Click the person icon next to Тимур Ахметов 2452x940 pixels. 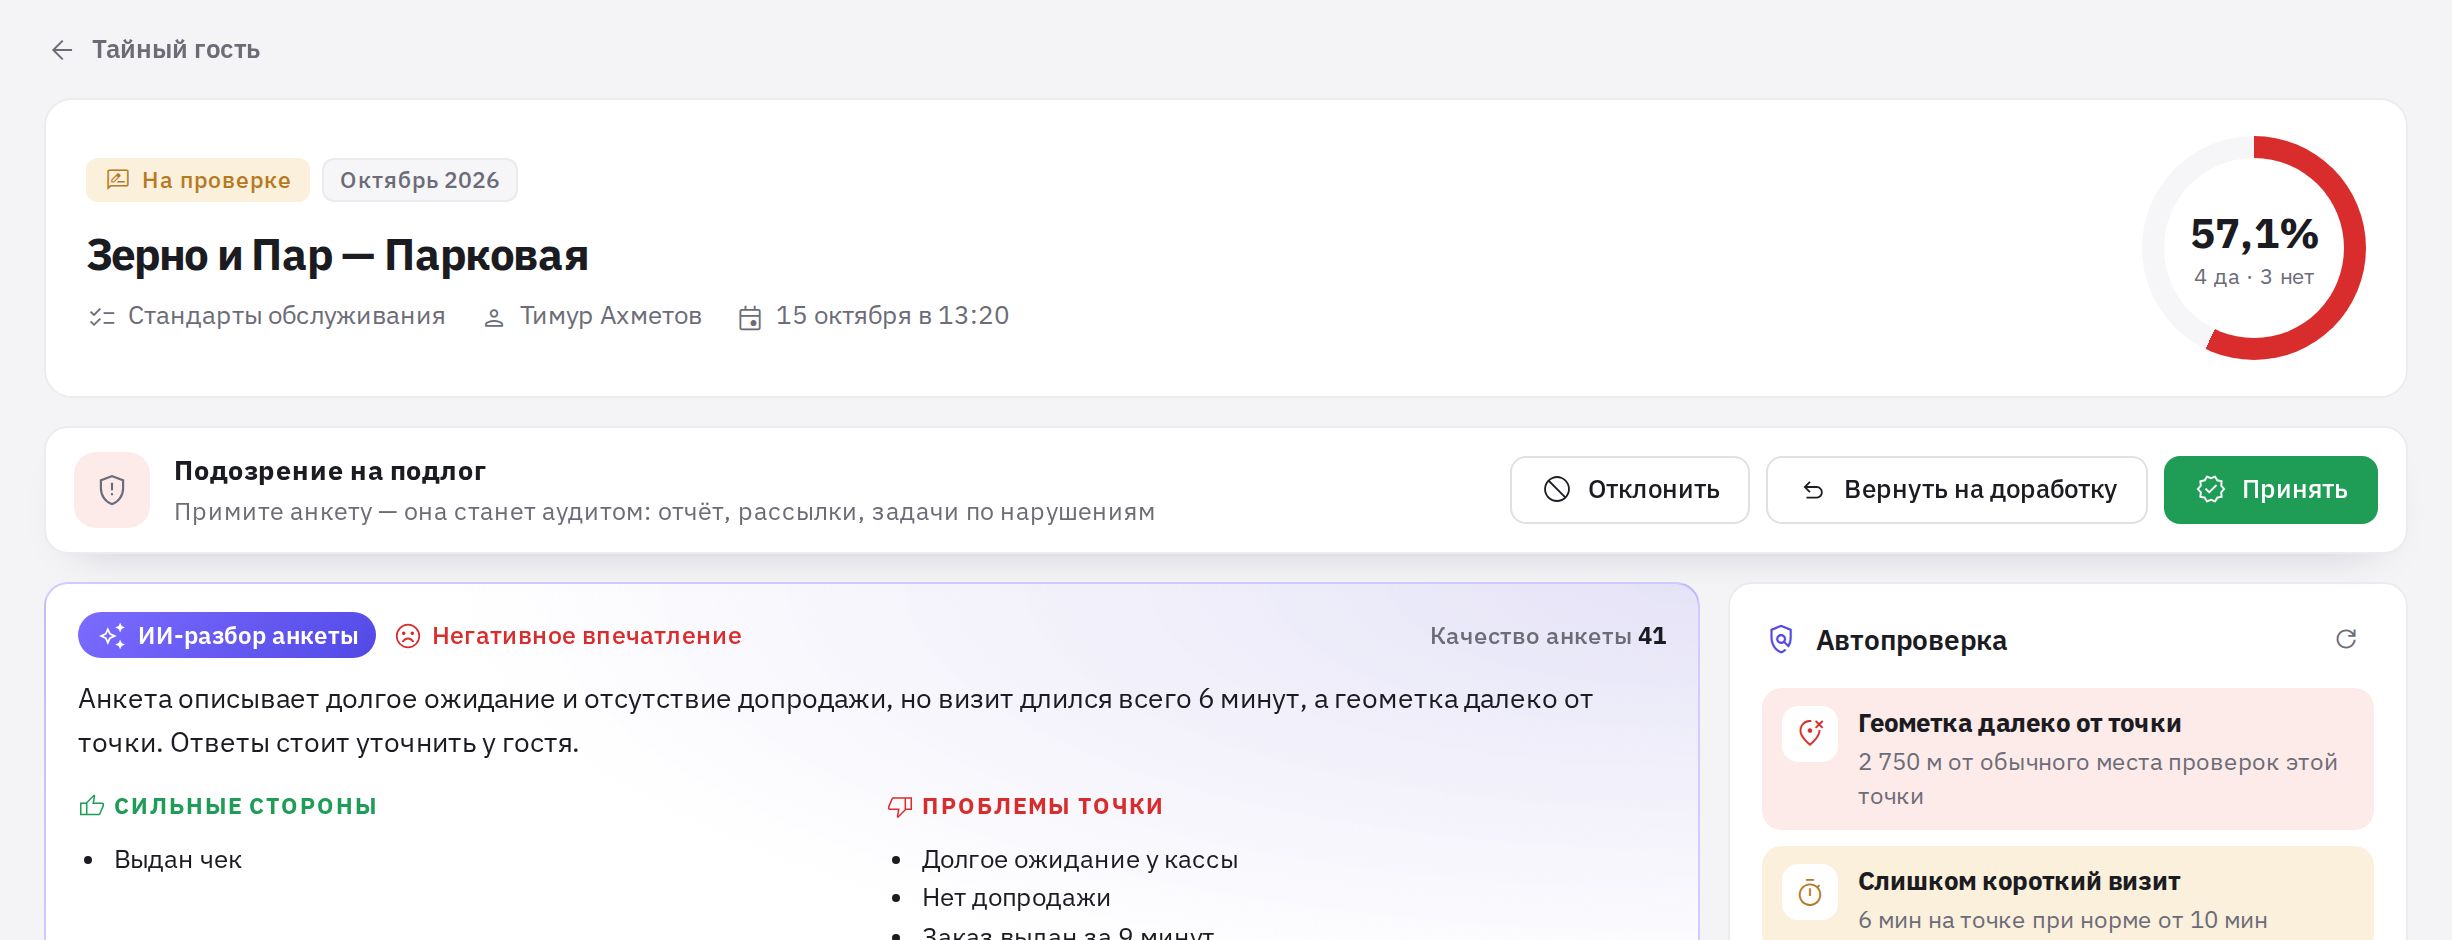[x=494, y=318]
